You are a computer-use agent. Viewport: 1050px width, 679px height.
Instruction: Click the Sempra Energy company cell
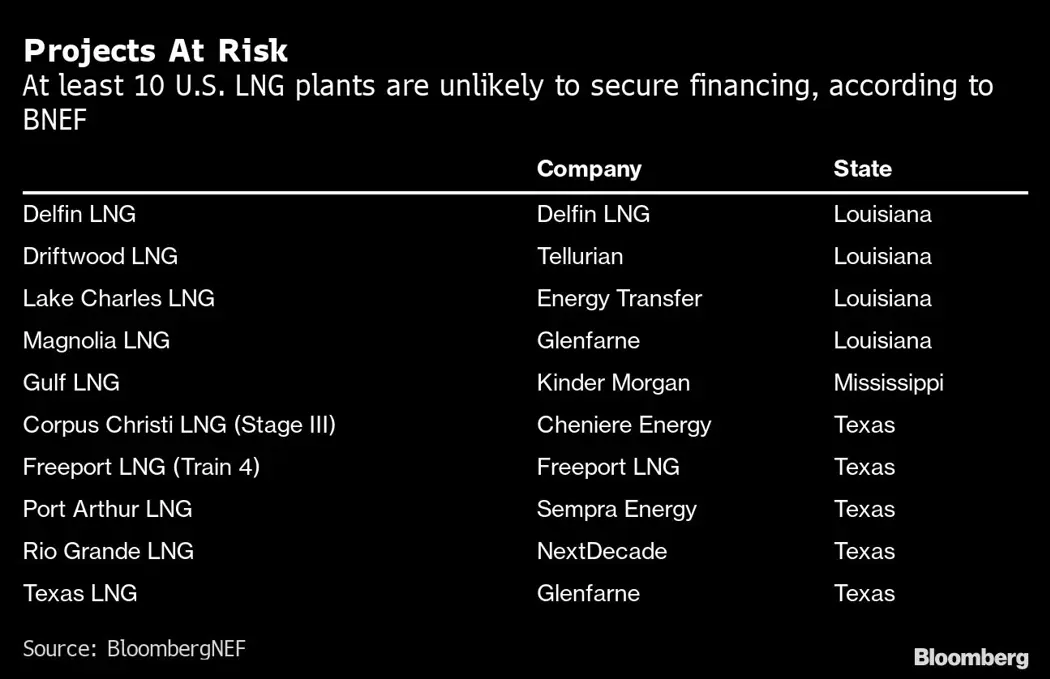tap(616, 508)
